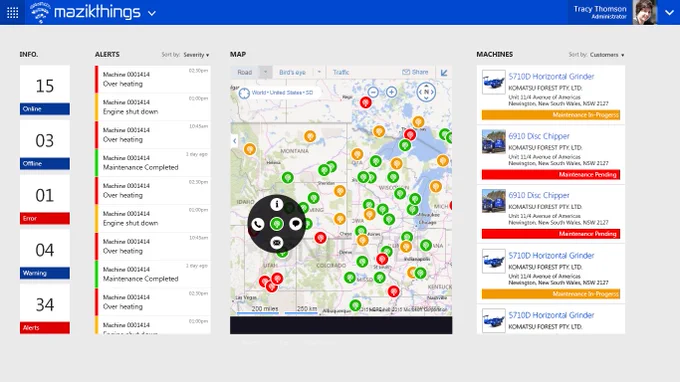This screenshot has height=382, width=680.
Task: Click the mazikthings wifi logo icon
Action: [40, 12]
